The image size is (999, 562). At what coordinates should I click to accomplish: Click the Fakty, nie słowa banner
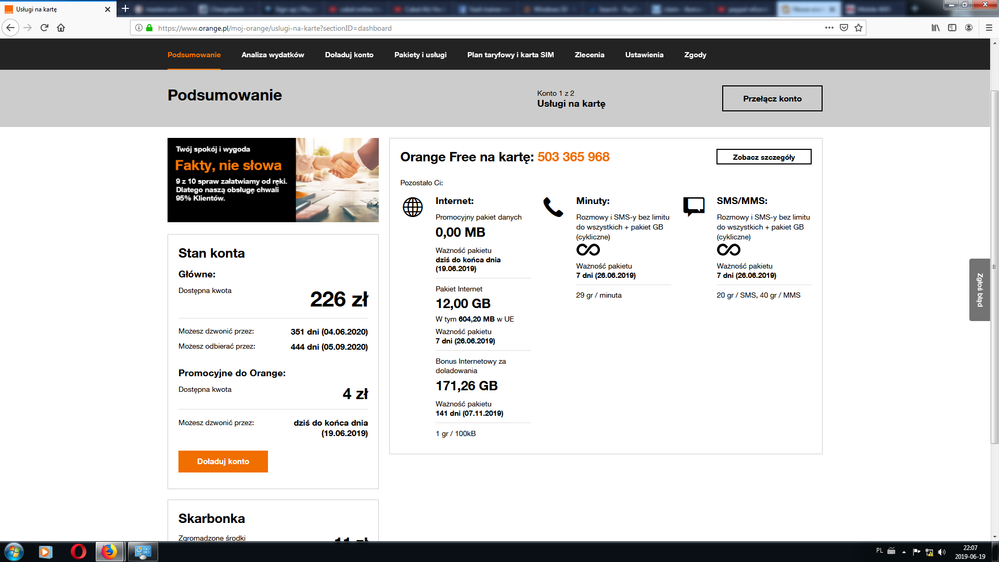(273, 180)
